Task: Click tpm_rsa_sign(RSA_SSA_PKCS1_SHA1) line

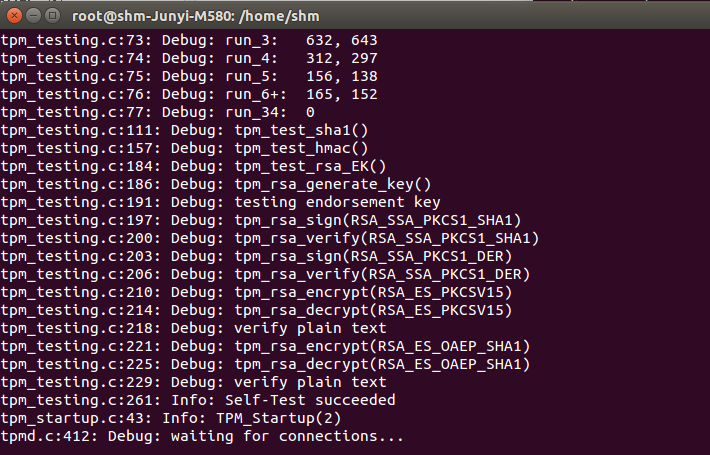Action: coord(261,220)
